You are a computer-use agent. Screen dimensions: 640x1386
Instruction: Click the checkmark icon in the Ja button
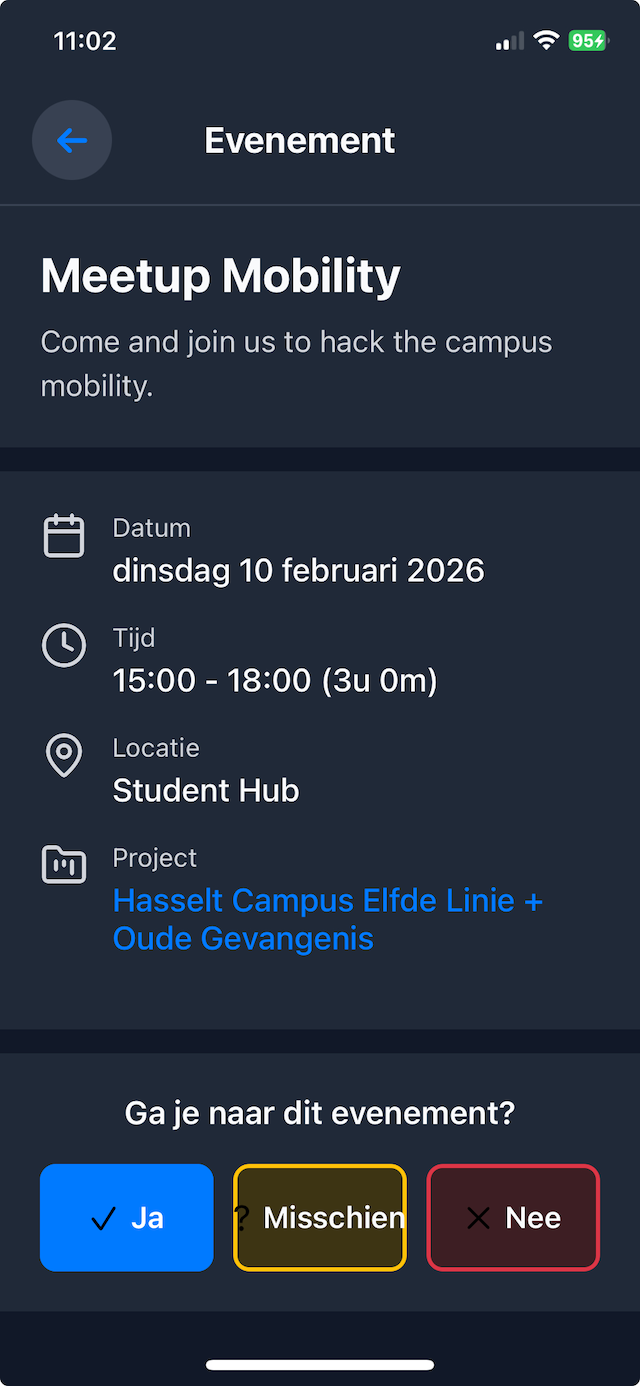[x=103, y=1219]
